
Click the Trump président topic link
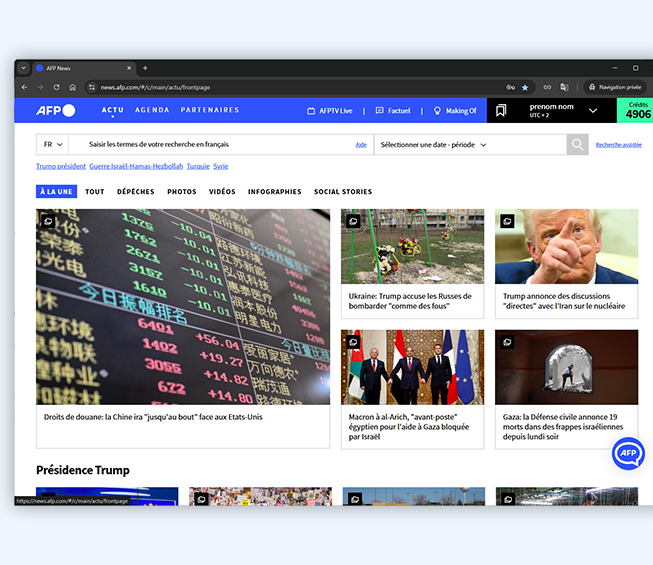point(60,166)
